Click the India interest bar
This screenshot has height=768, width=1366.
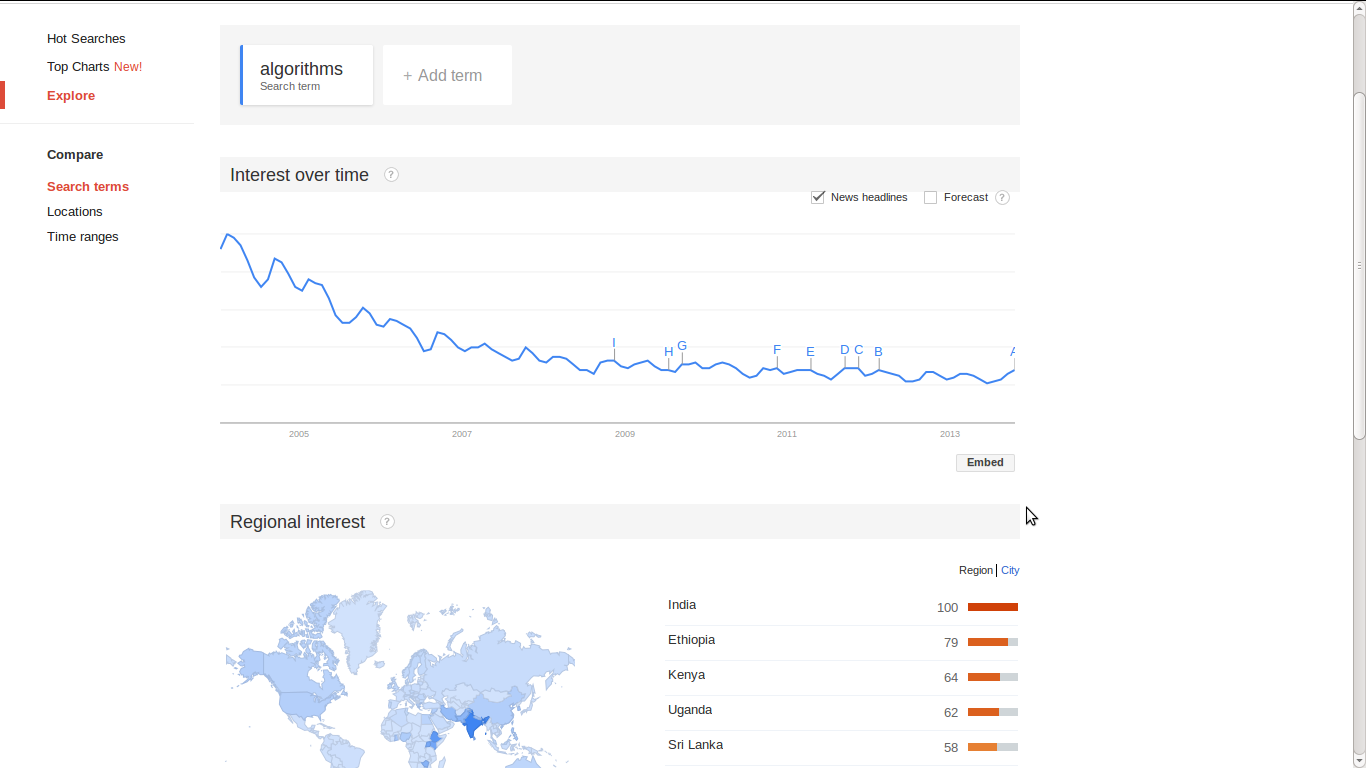[x=992, y=607]
